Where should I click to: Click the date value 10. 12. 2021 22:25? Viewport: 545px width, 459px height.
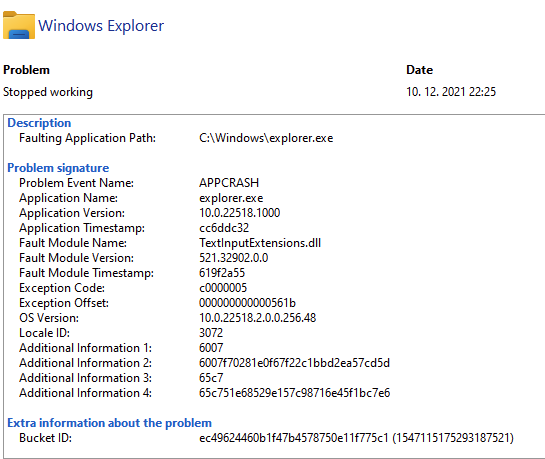[x=451, y=92]
